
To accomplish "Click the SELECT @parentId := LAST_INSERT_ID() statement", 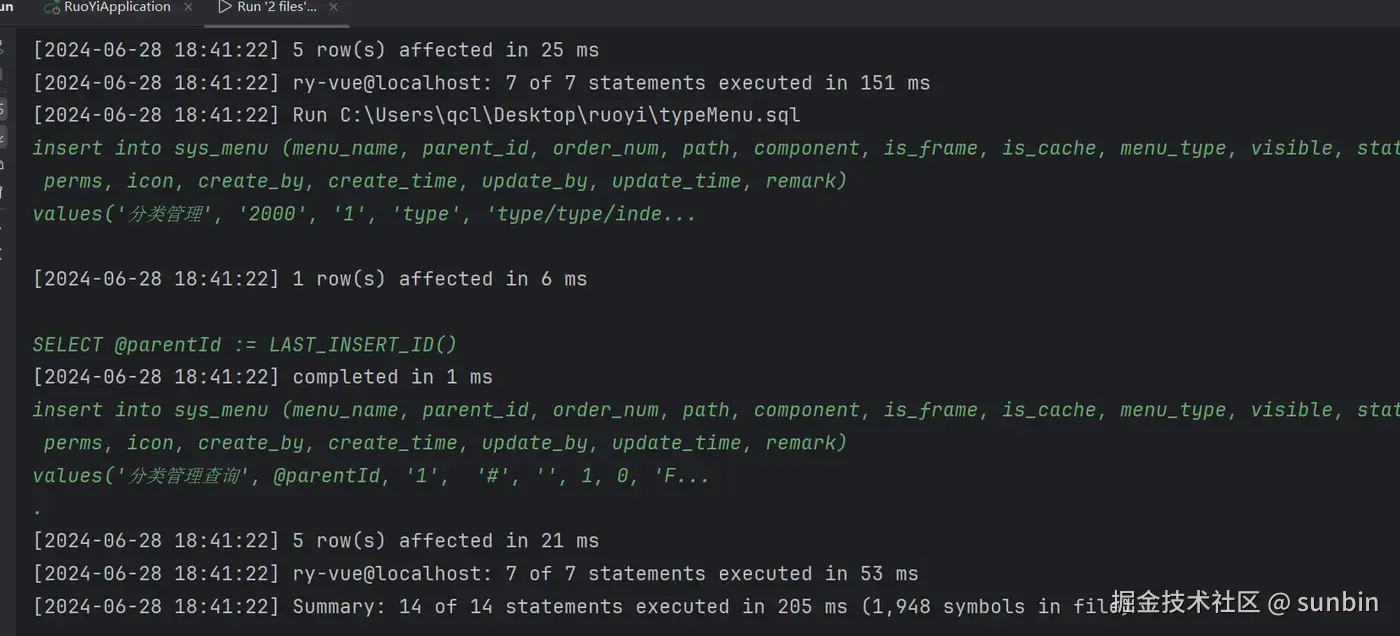I will point(245,344).
